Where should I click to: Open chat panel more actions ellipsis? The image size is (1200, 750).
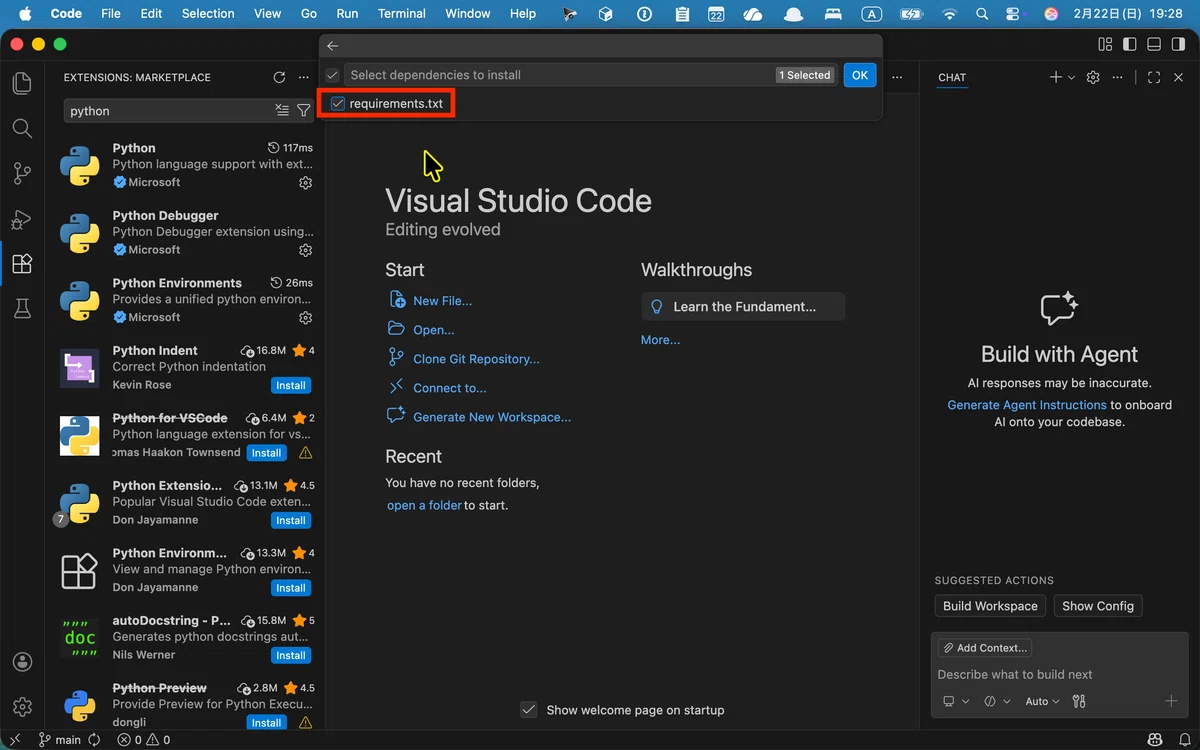tap(1118, 77)
